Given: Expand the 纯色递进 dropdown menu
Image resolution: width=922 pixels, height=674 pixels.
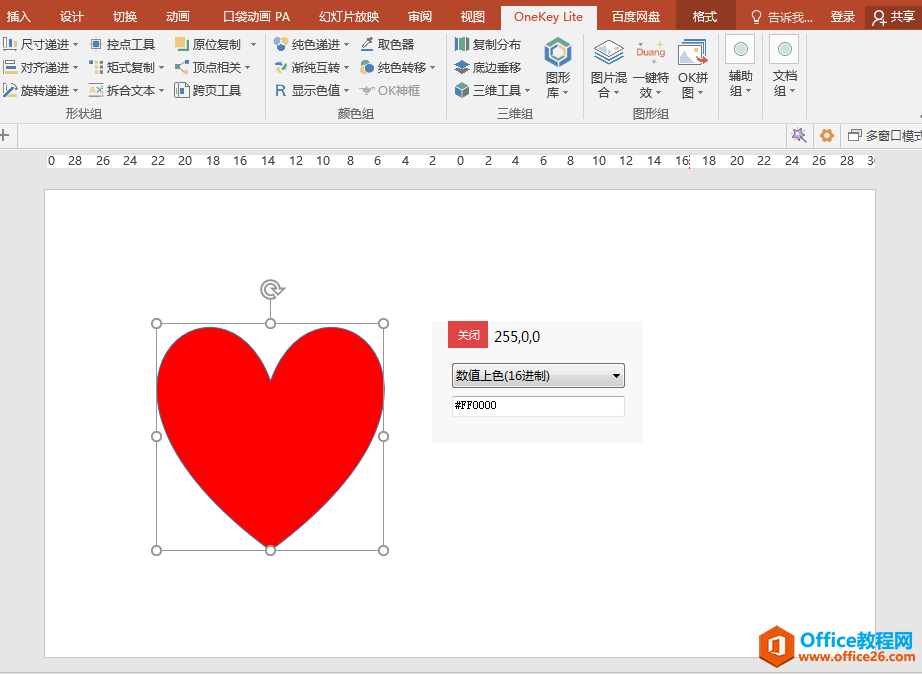Looking at the screenshot, I should 312,44.
